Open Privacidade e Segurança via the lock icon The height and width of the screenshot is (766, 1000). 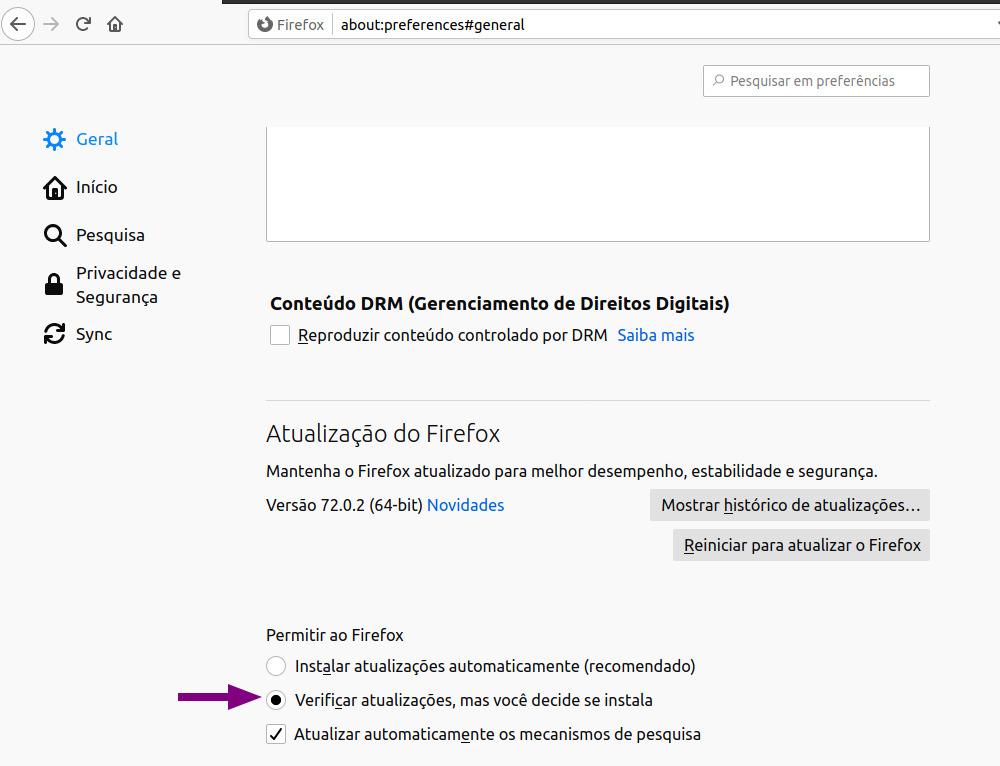pyautogui.click(x=54, y=285)
